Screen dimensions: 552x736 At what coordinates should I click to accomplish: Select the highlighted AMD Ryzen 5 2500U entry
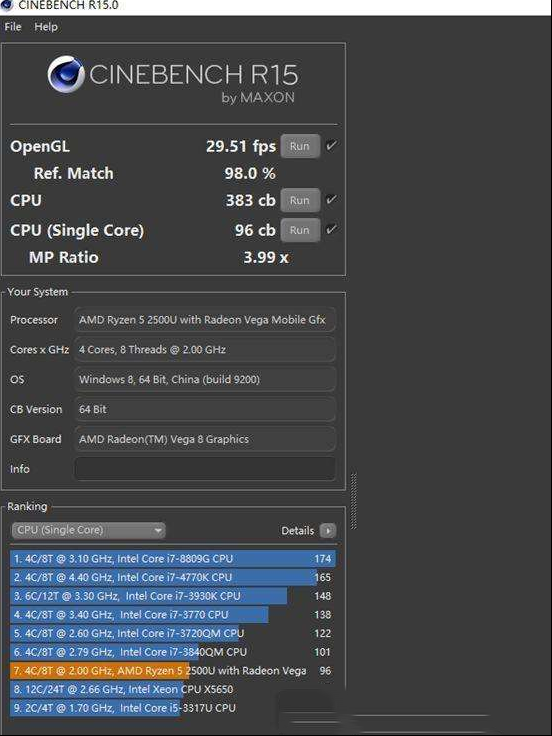click(x=173, y=671)
